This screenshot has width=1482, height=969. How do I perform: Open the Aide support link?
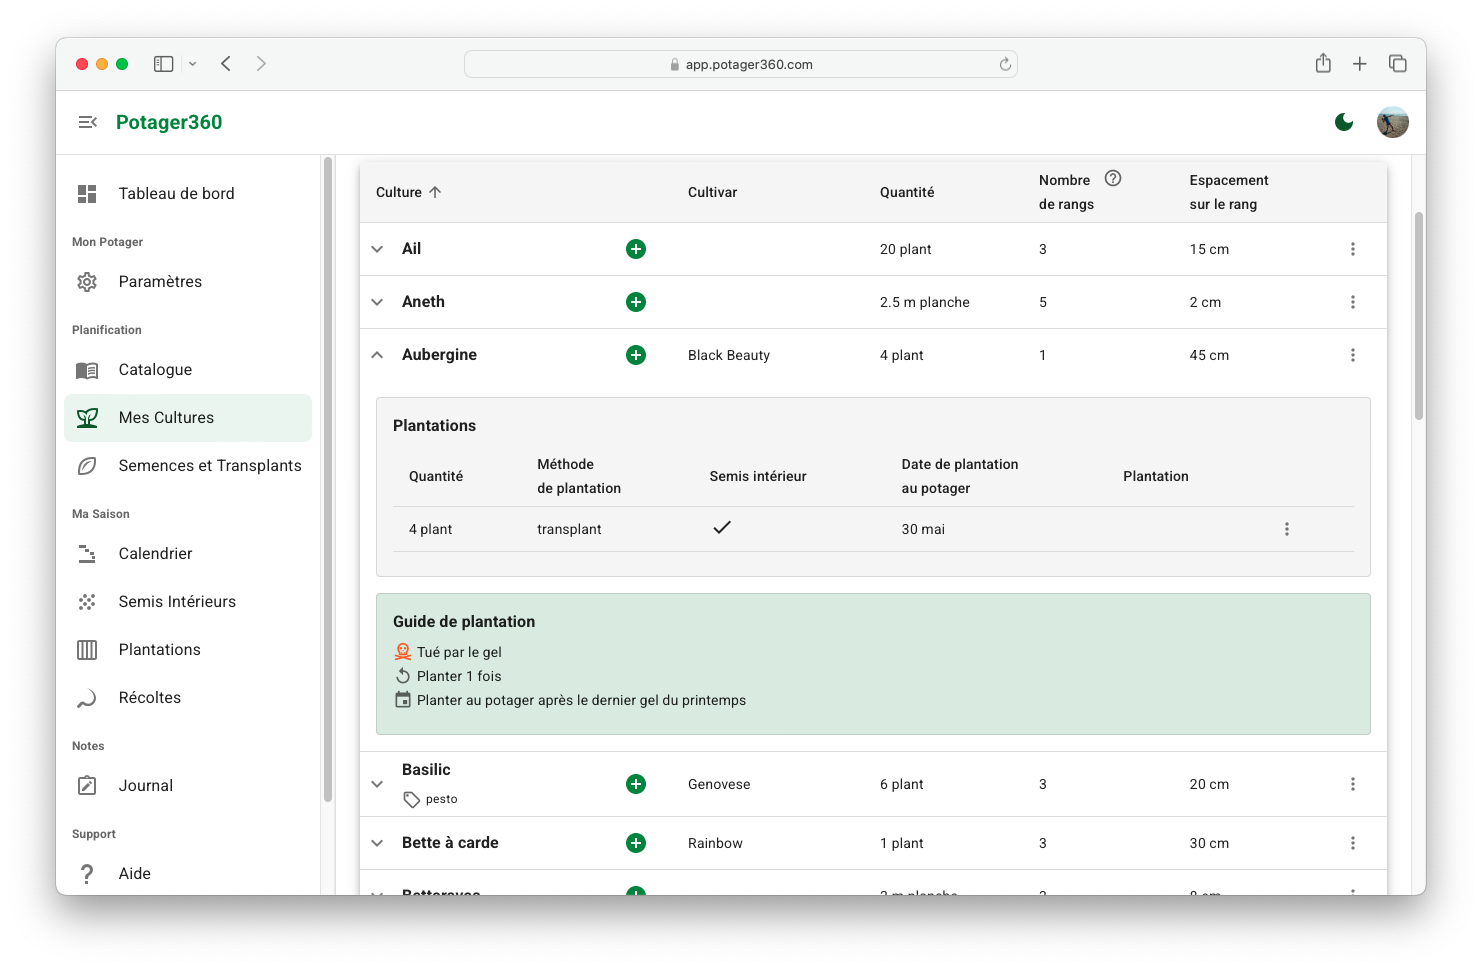134,874
